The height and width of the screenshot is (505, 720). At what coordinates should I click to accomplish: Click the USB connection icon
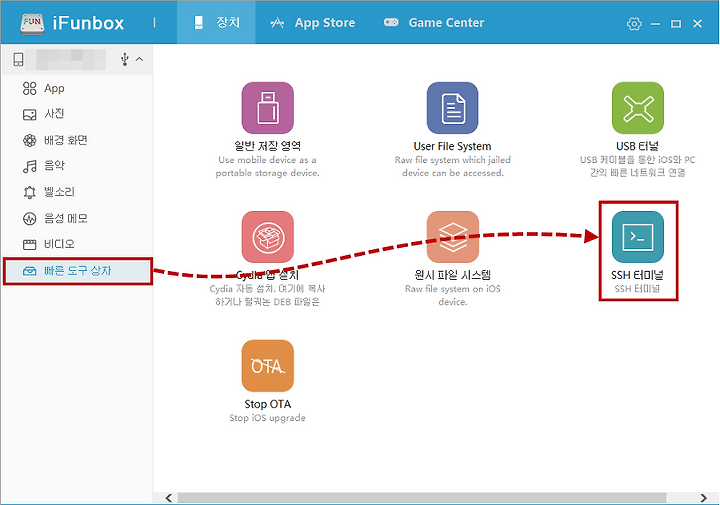coord(124,59)
